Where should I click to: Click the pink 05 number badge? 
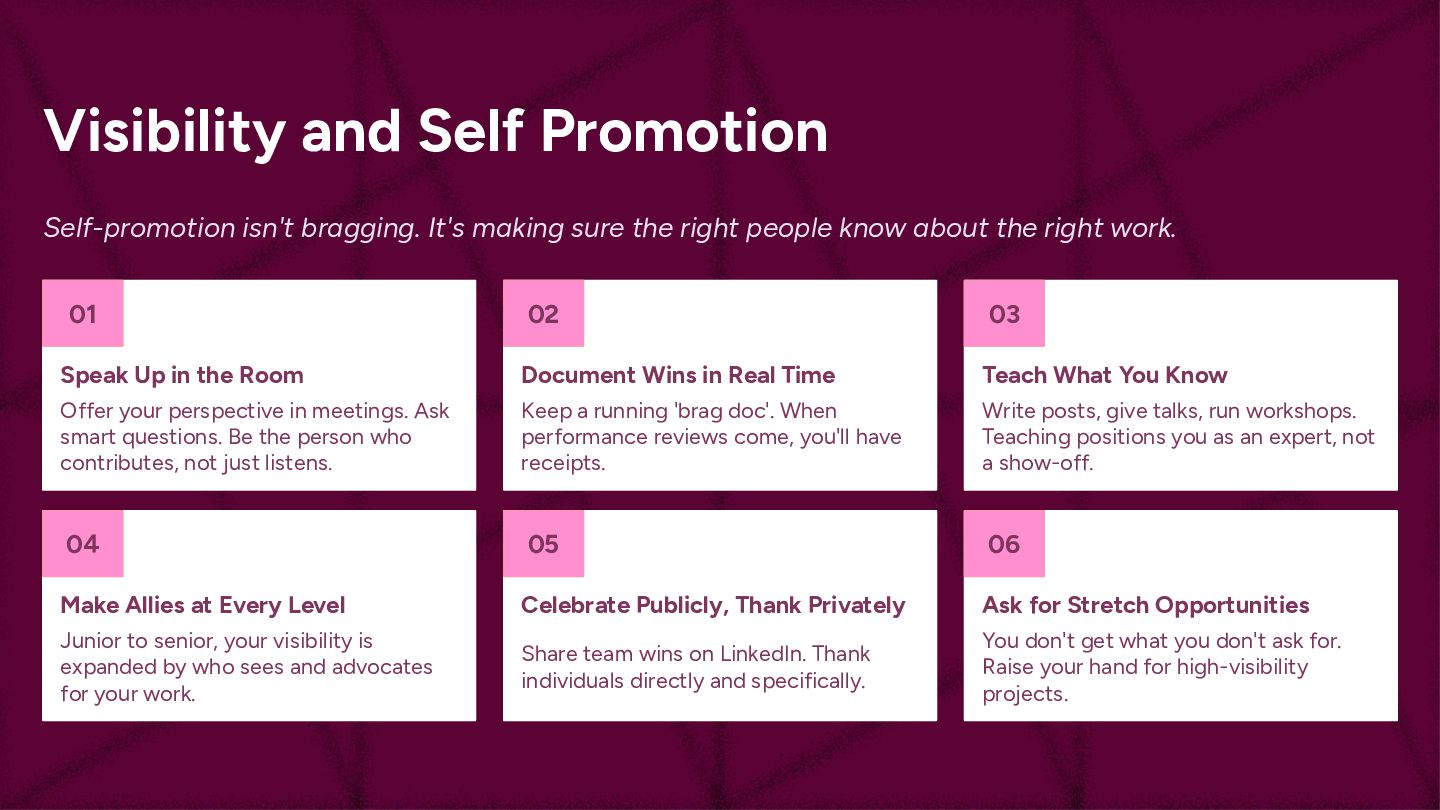(x=543, y=544)
